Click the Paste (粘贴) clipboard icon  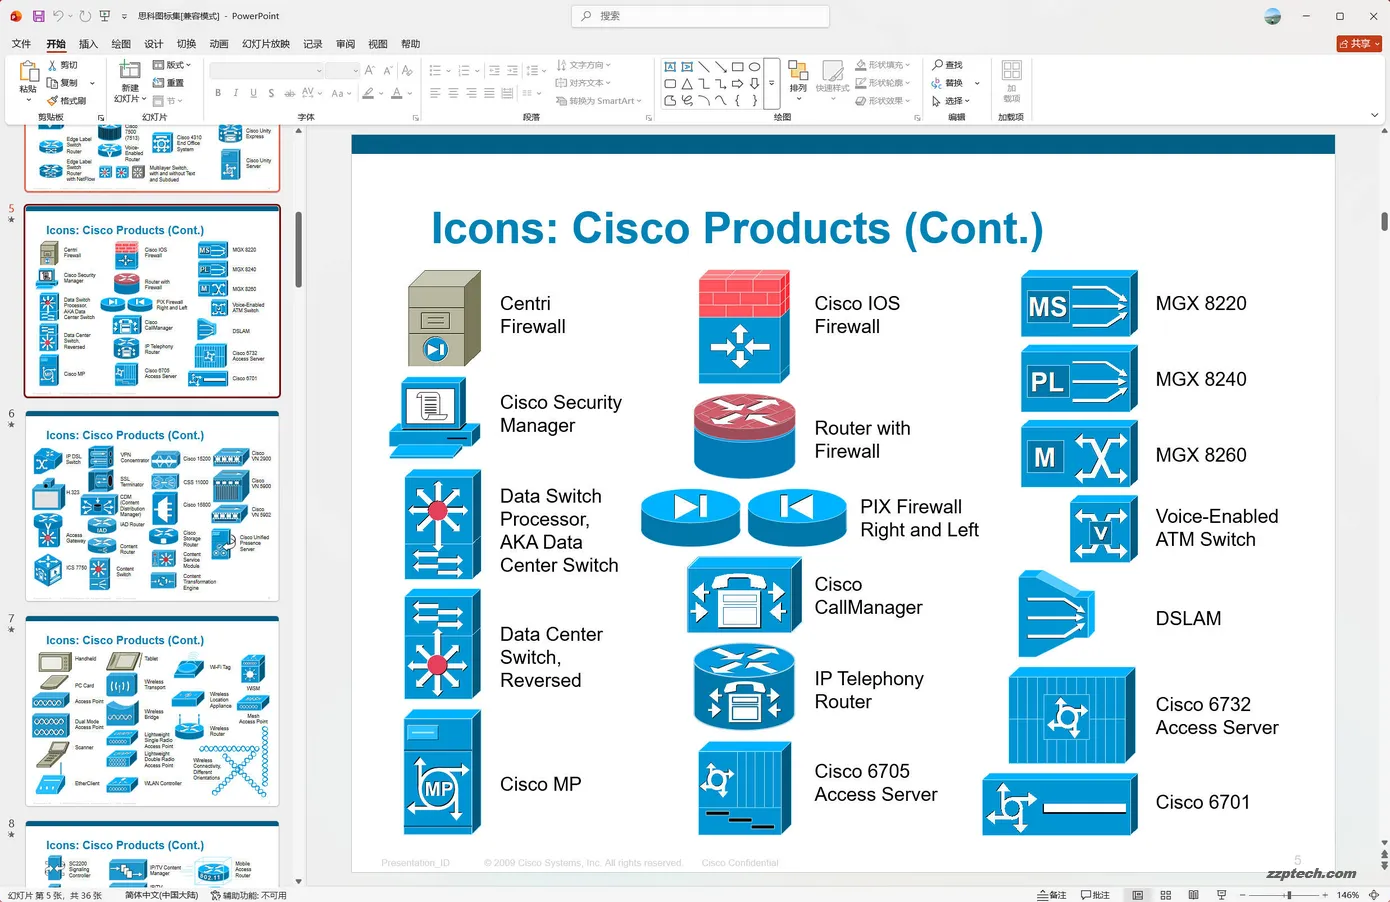(28, 73)
